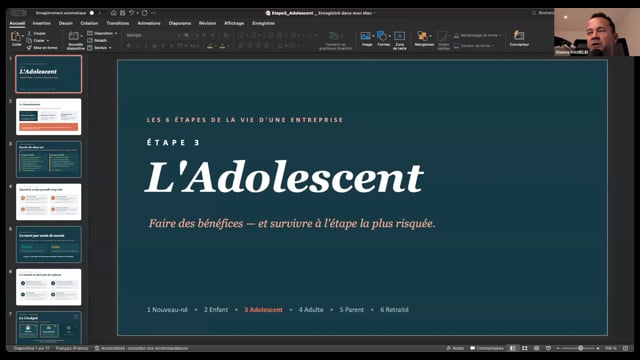Open the Affichage tab
The image size is (640, 360).
234,23
